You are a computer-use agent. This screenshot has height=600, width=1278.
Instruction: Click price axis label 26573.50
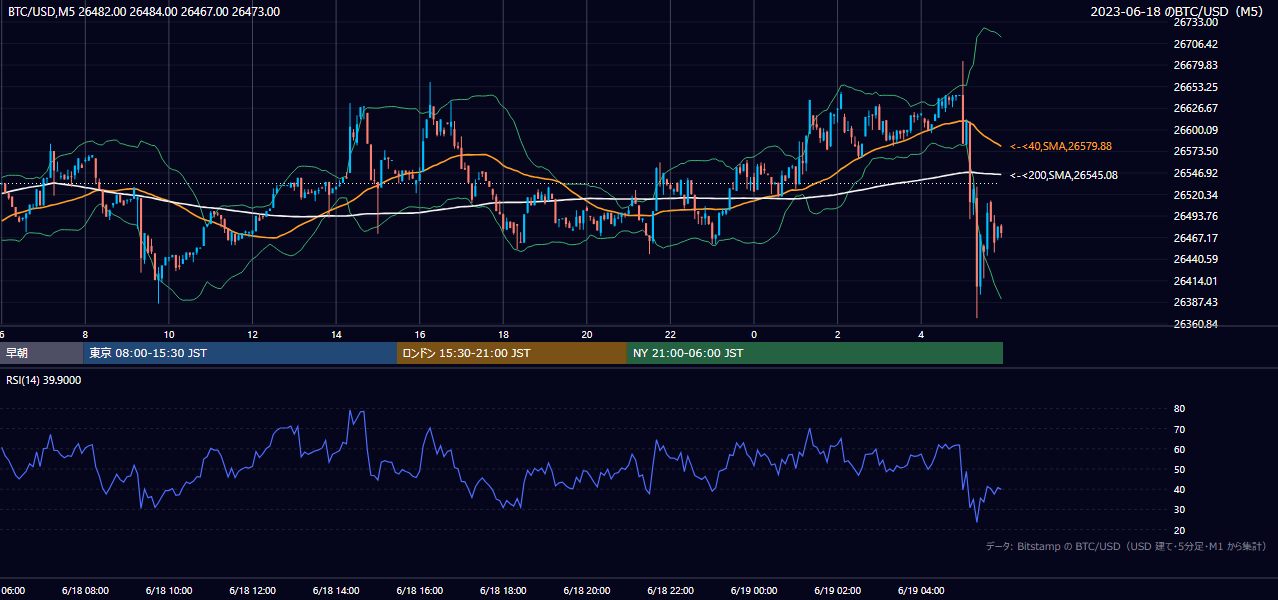click(1195, 151)
